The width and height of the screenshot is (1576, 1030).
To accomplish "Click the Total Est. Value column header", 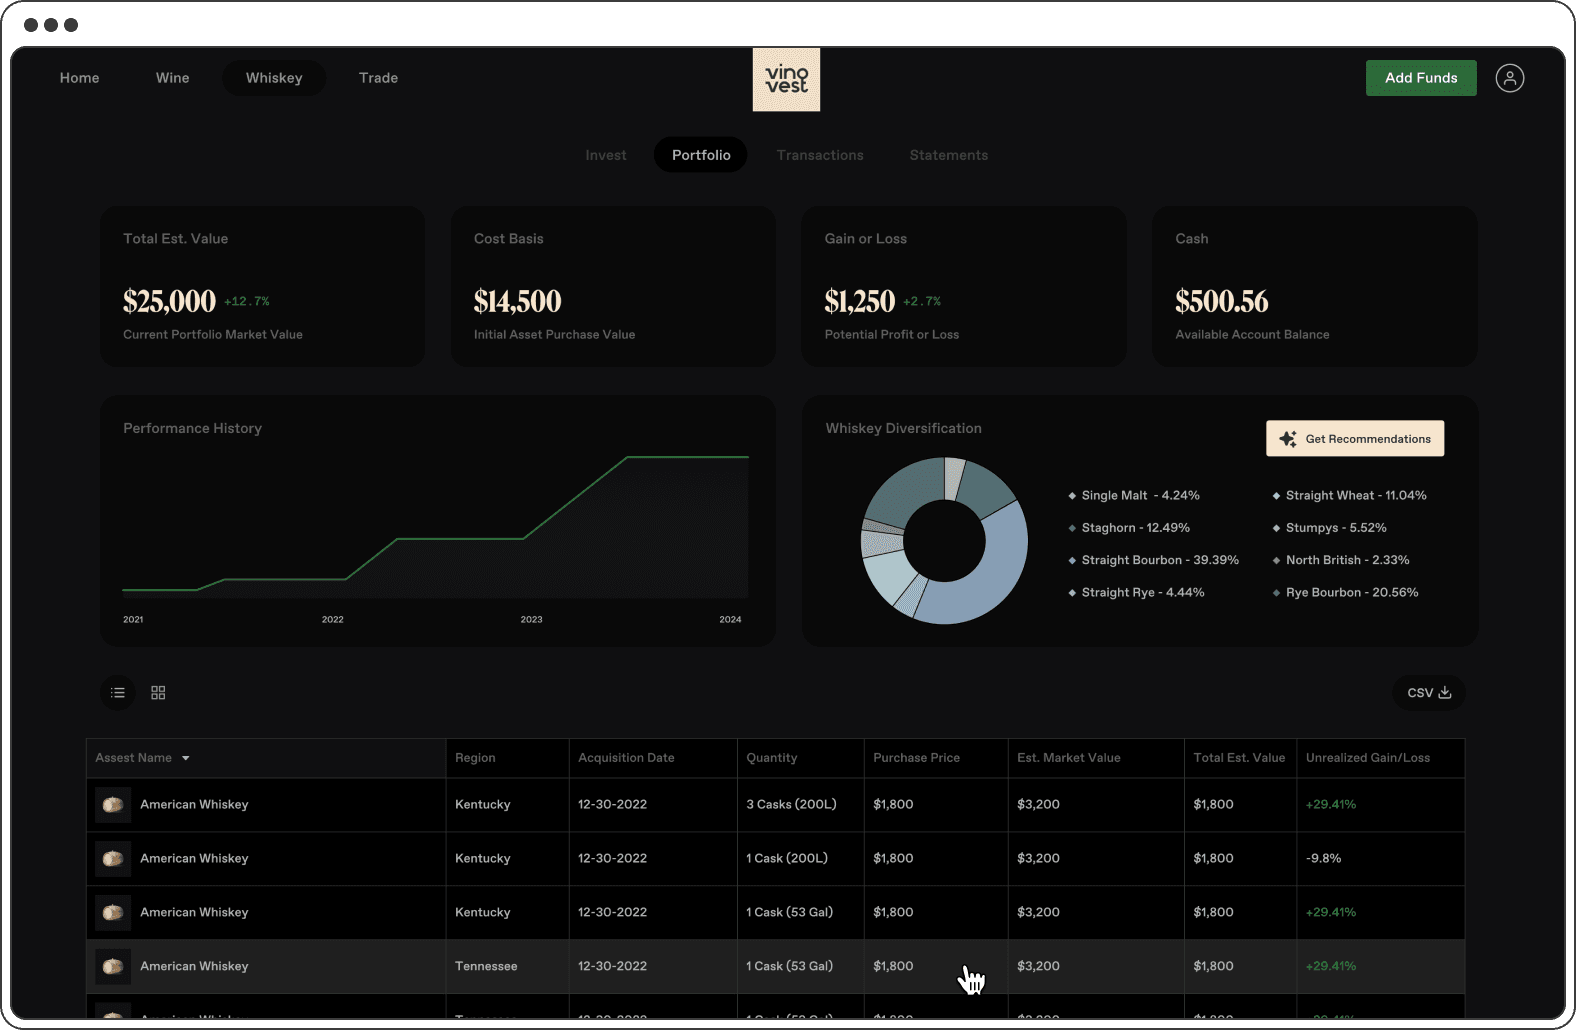I will point(1239,758).
